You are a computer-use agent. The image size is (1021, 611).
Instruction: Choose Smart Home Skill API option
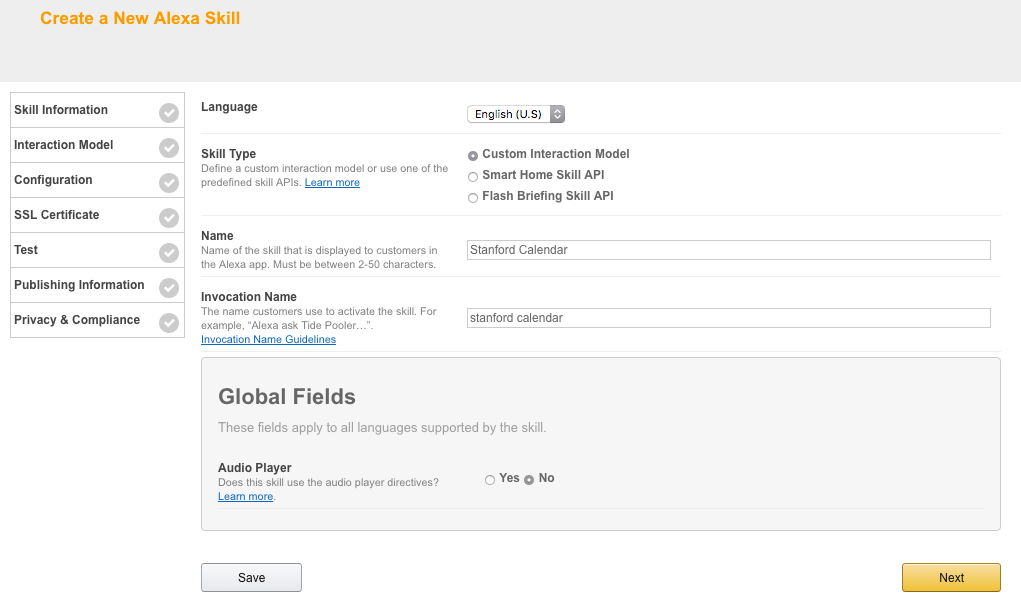pos(473,177)
